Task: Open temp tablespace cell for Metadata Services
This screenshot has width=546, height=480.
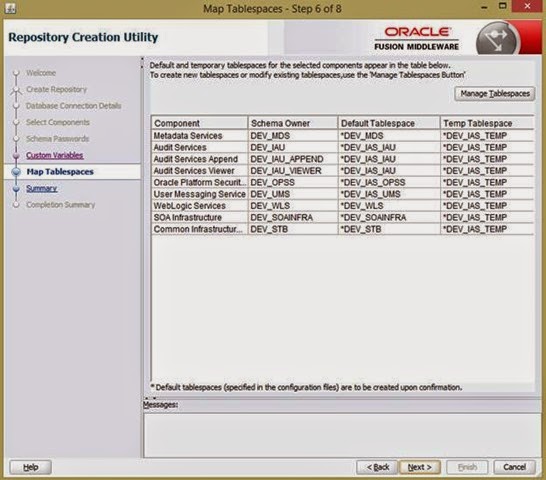Action: (x=487, y=136)
